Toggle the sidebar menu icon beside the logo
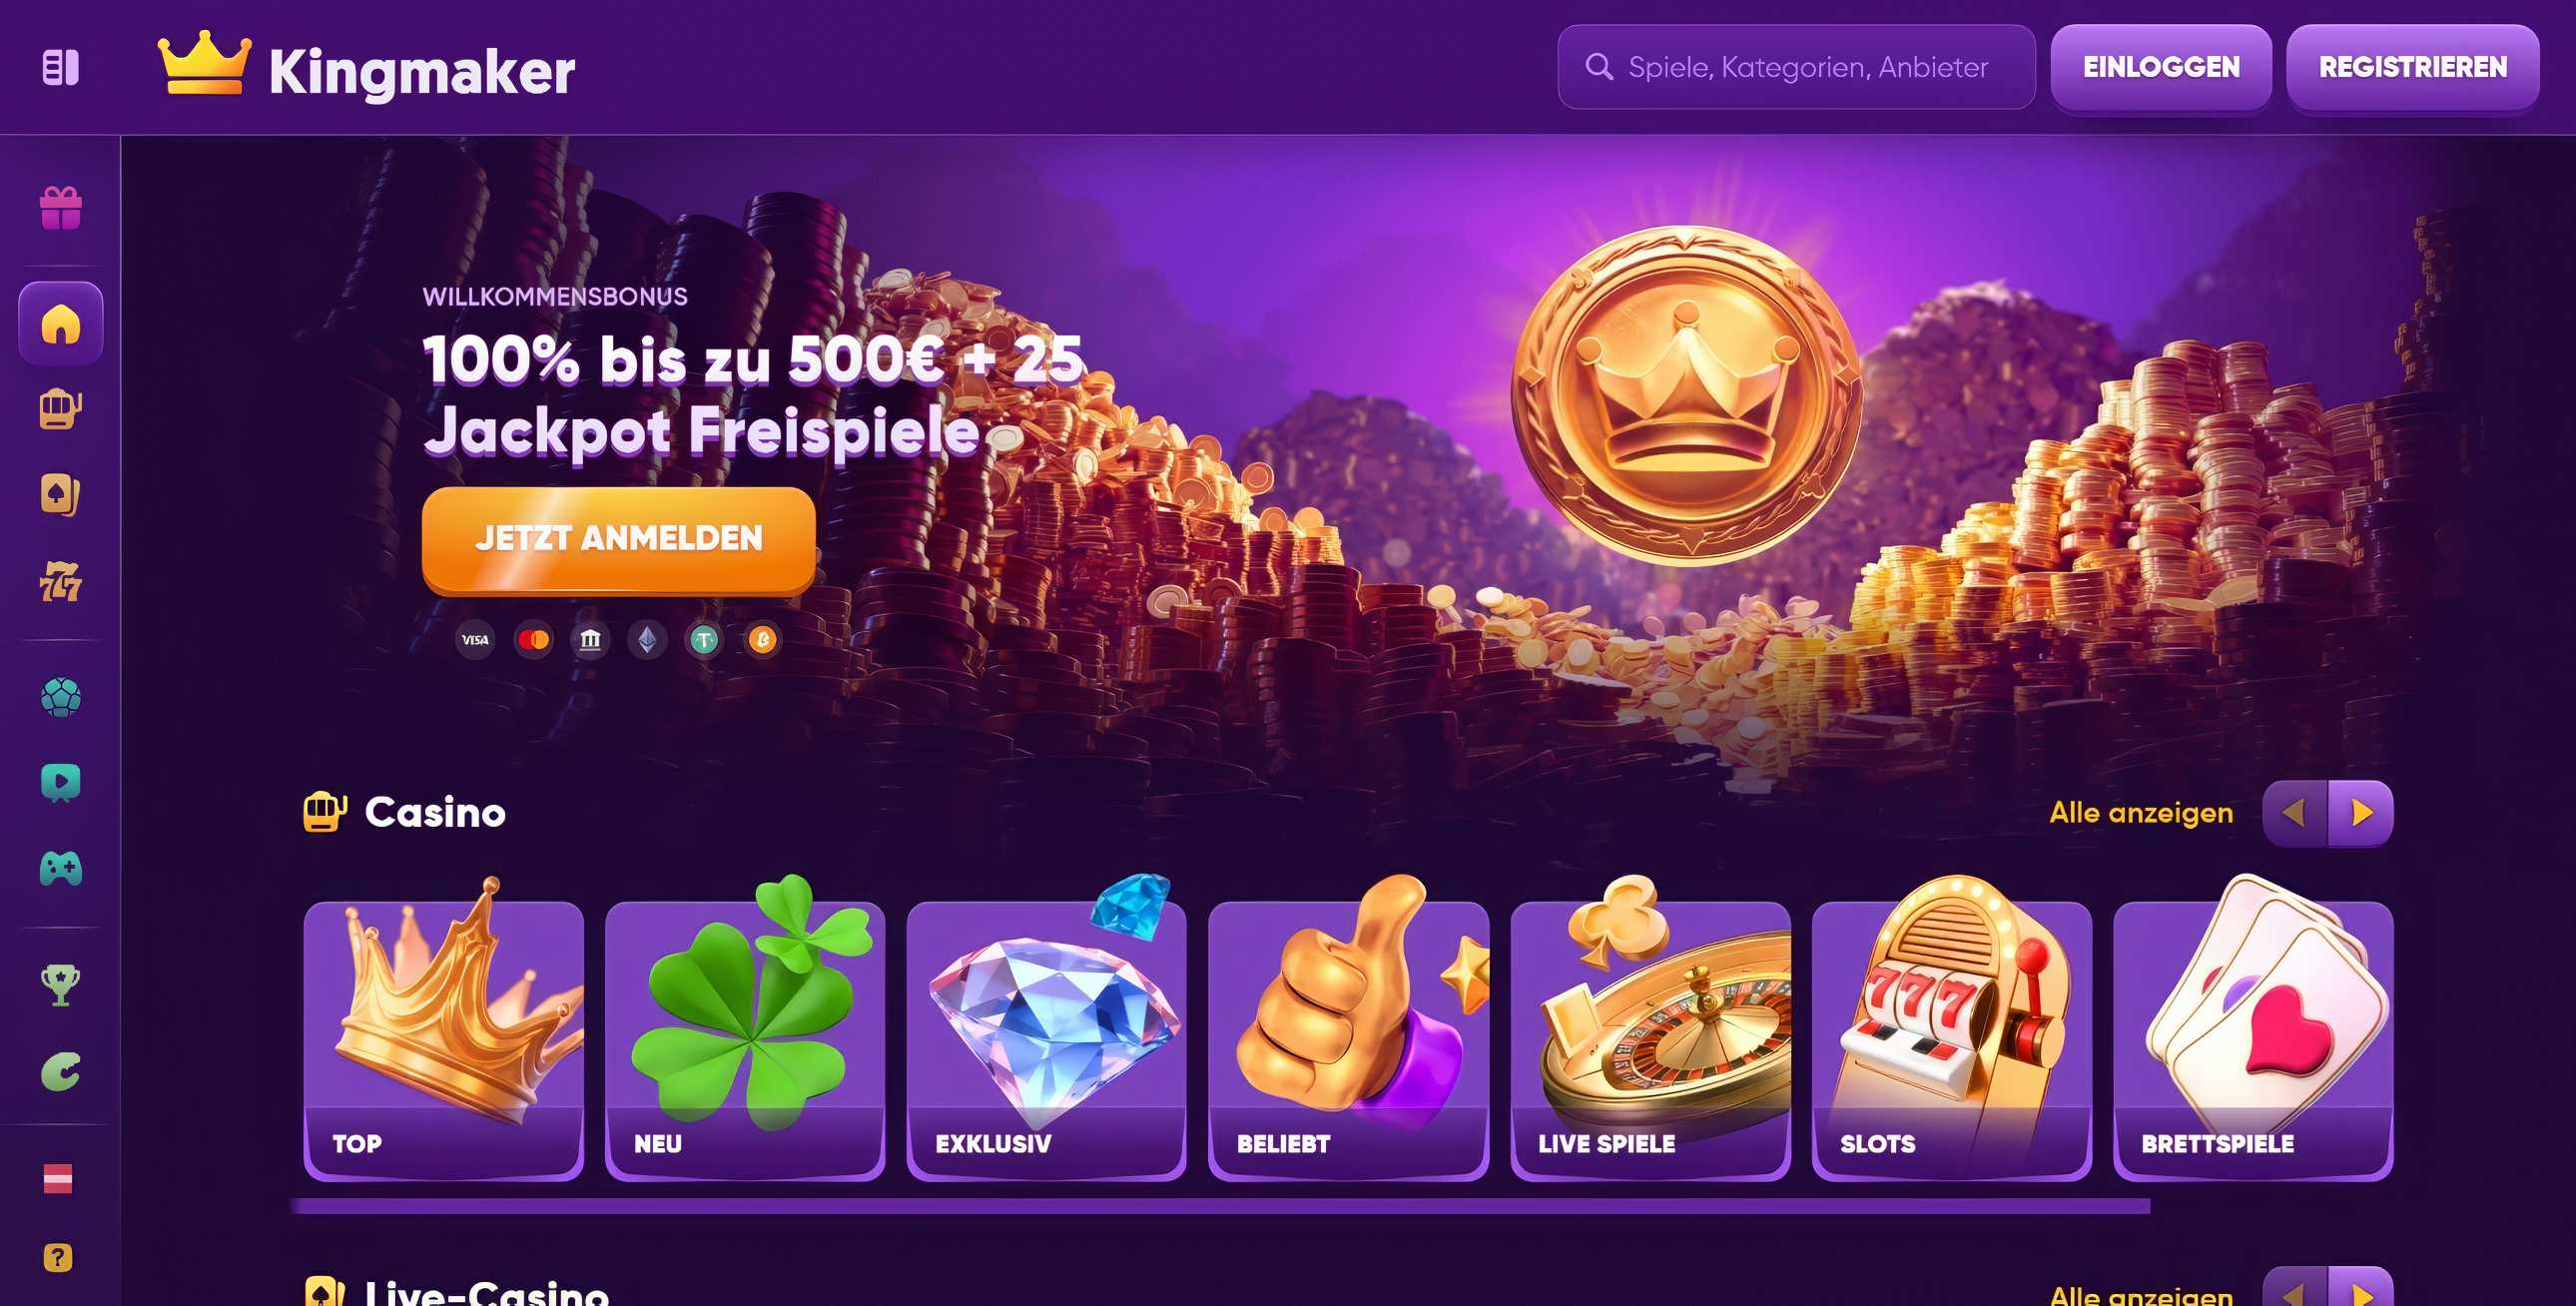Image resolution: width=2576 pixels, height=1306 pixels. pyautogui.click(x=60, y=68)
